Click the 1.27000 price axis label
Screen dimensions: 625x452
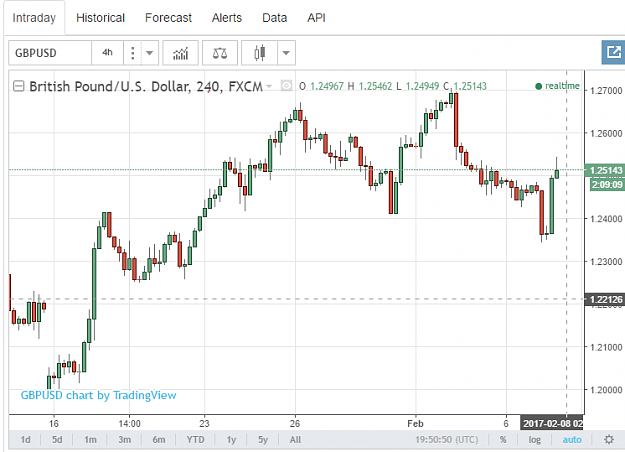606,90
